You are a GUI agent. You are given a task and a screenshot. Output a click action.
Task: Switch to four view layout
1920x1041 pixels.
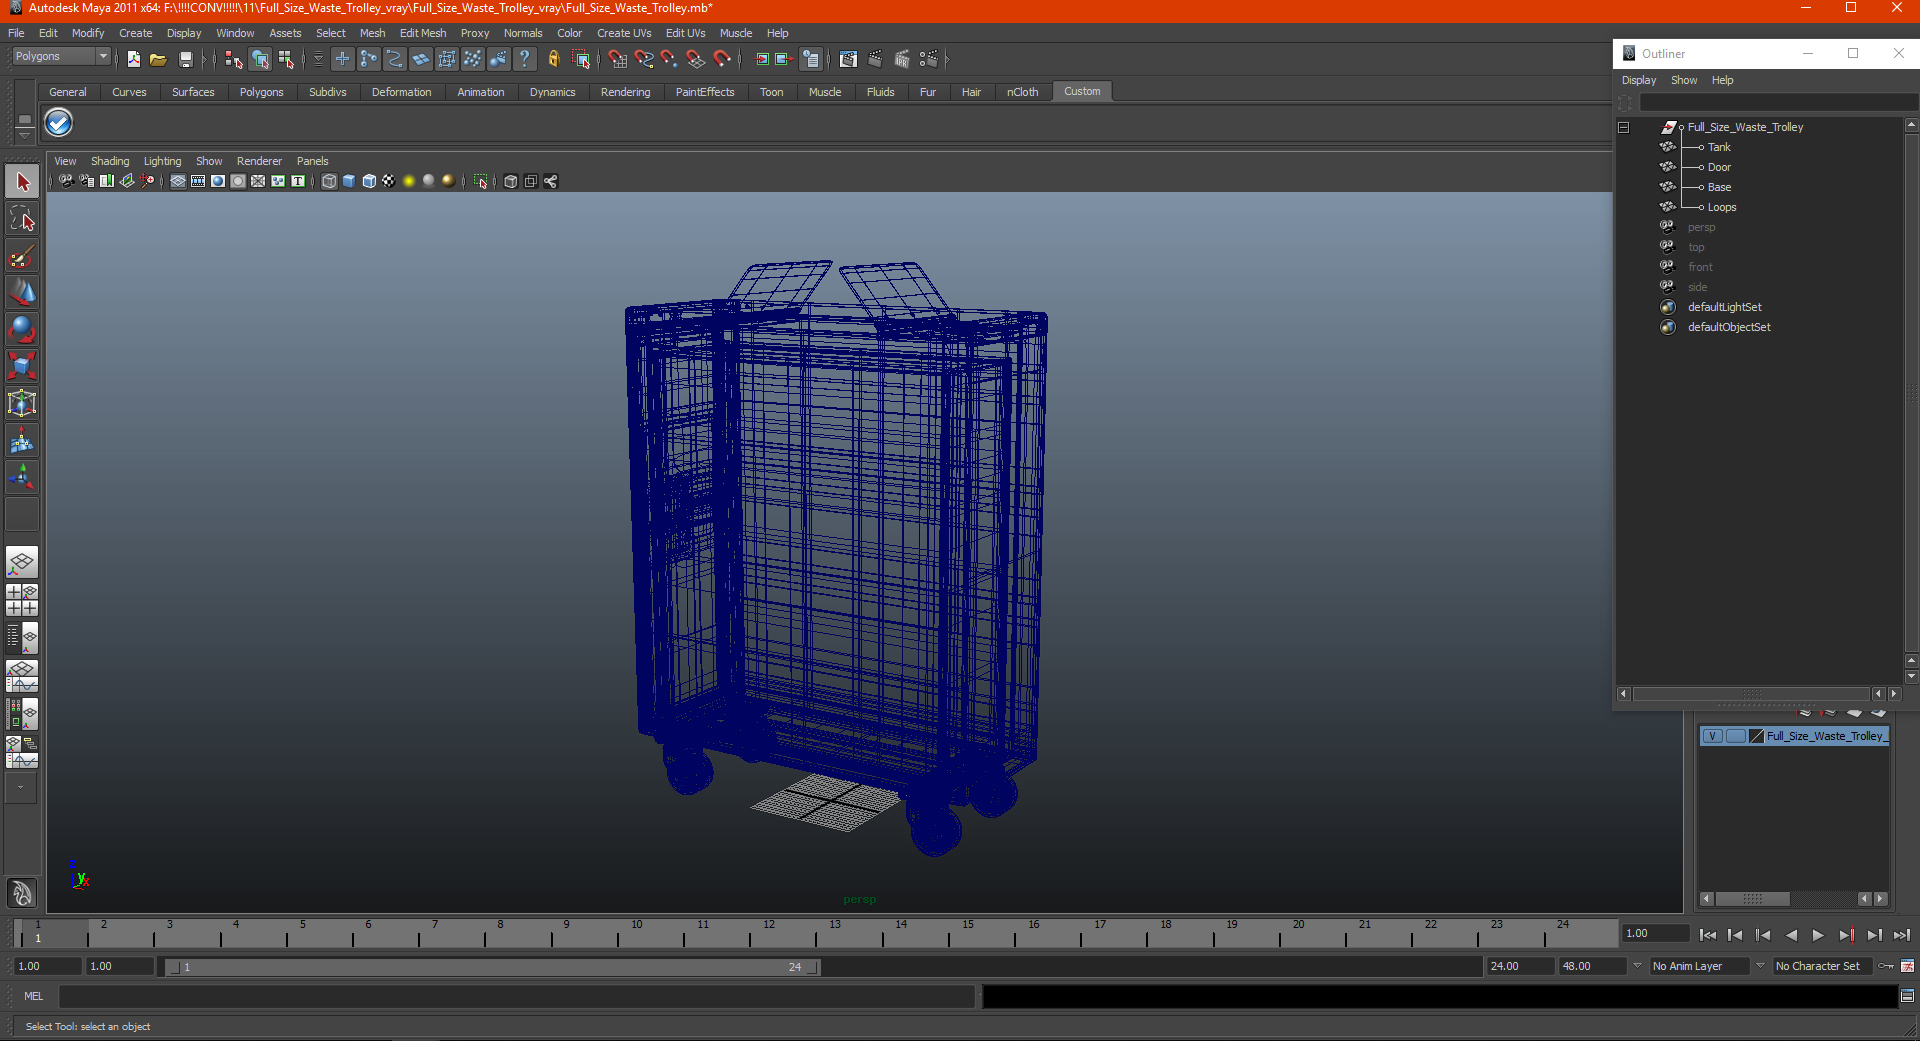pos(22,600)
